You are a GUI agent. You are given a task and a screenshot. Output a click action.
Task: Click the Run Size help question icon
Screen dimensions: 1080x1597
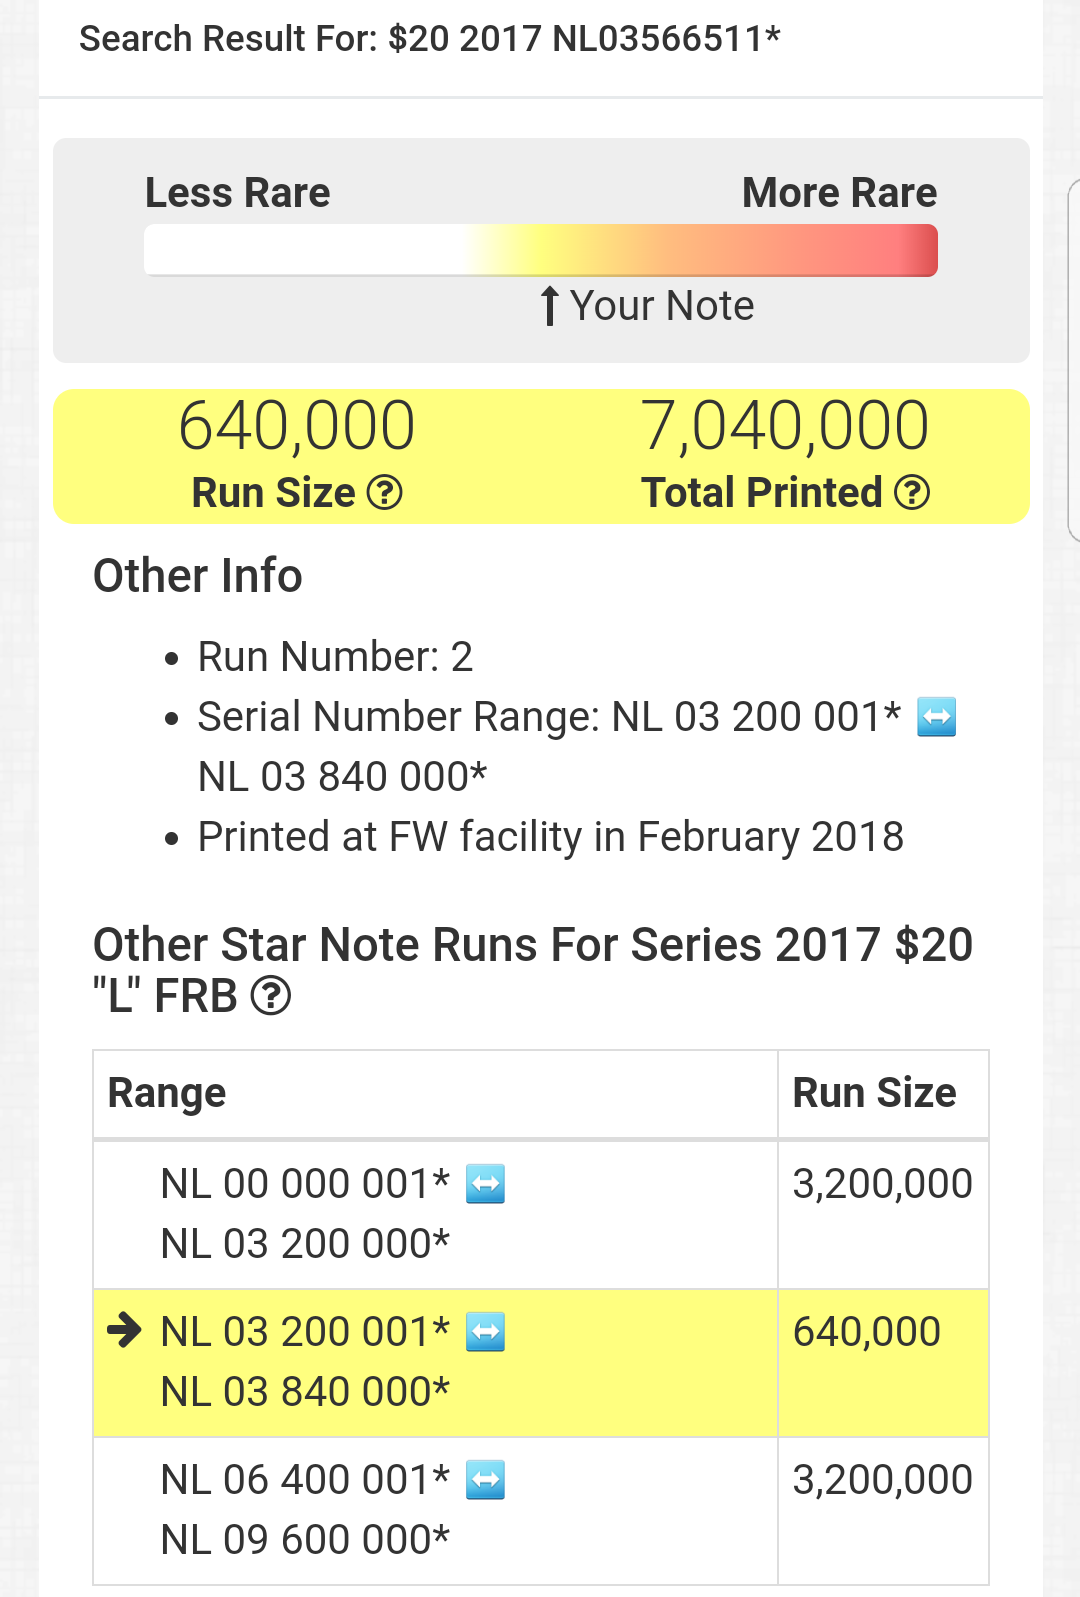[x=385, y=492]
